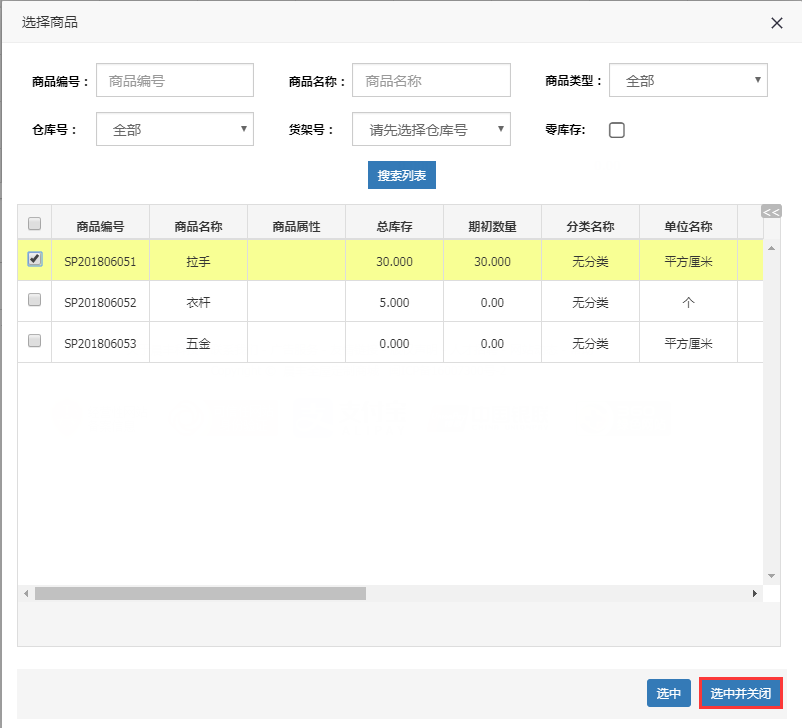Screen dimensions: 802x728
Task: Expand the 仓库号 dropdown
Action: click(x=175, y=129)
